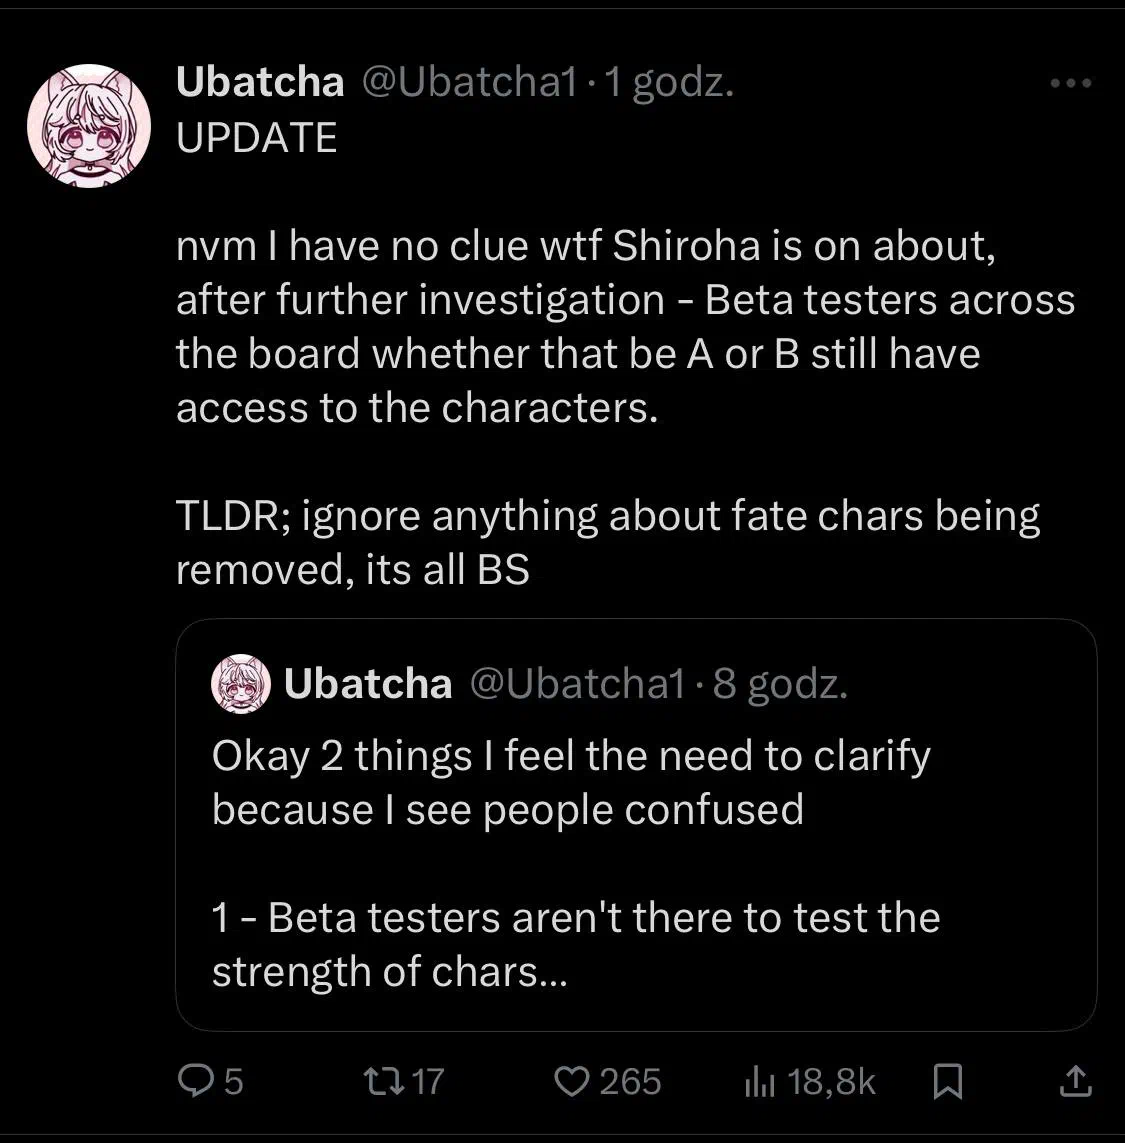Click the repost icon showing 17
Viewport: 1125px width, 1143px height.
384,1082
